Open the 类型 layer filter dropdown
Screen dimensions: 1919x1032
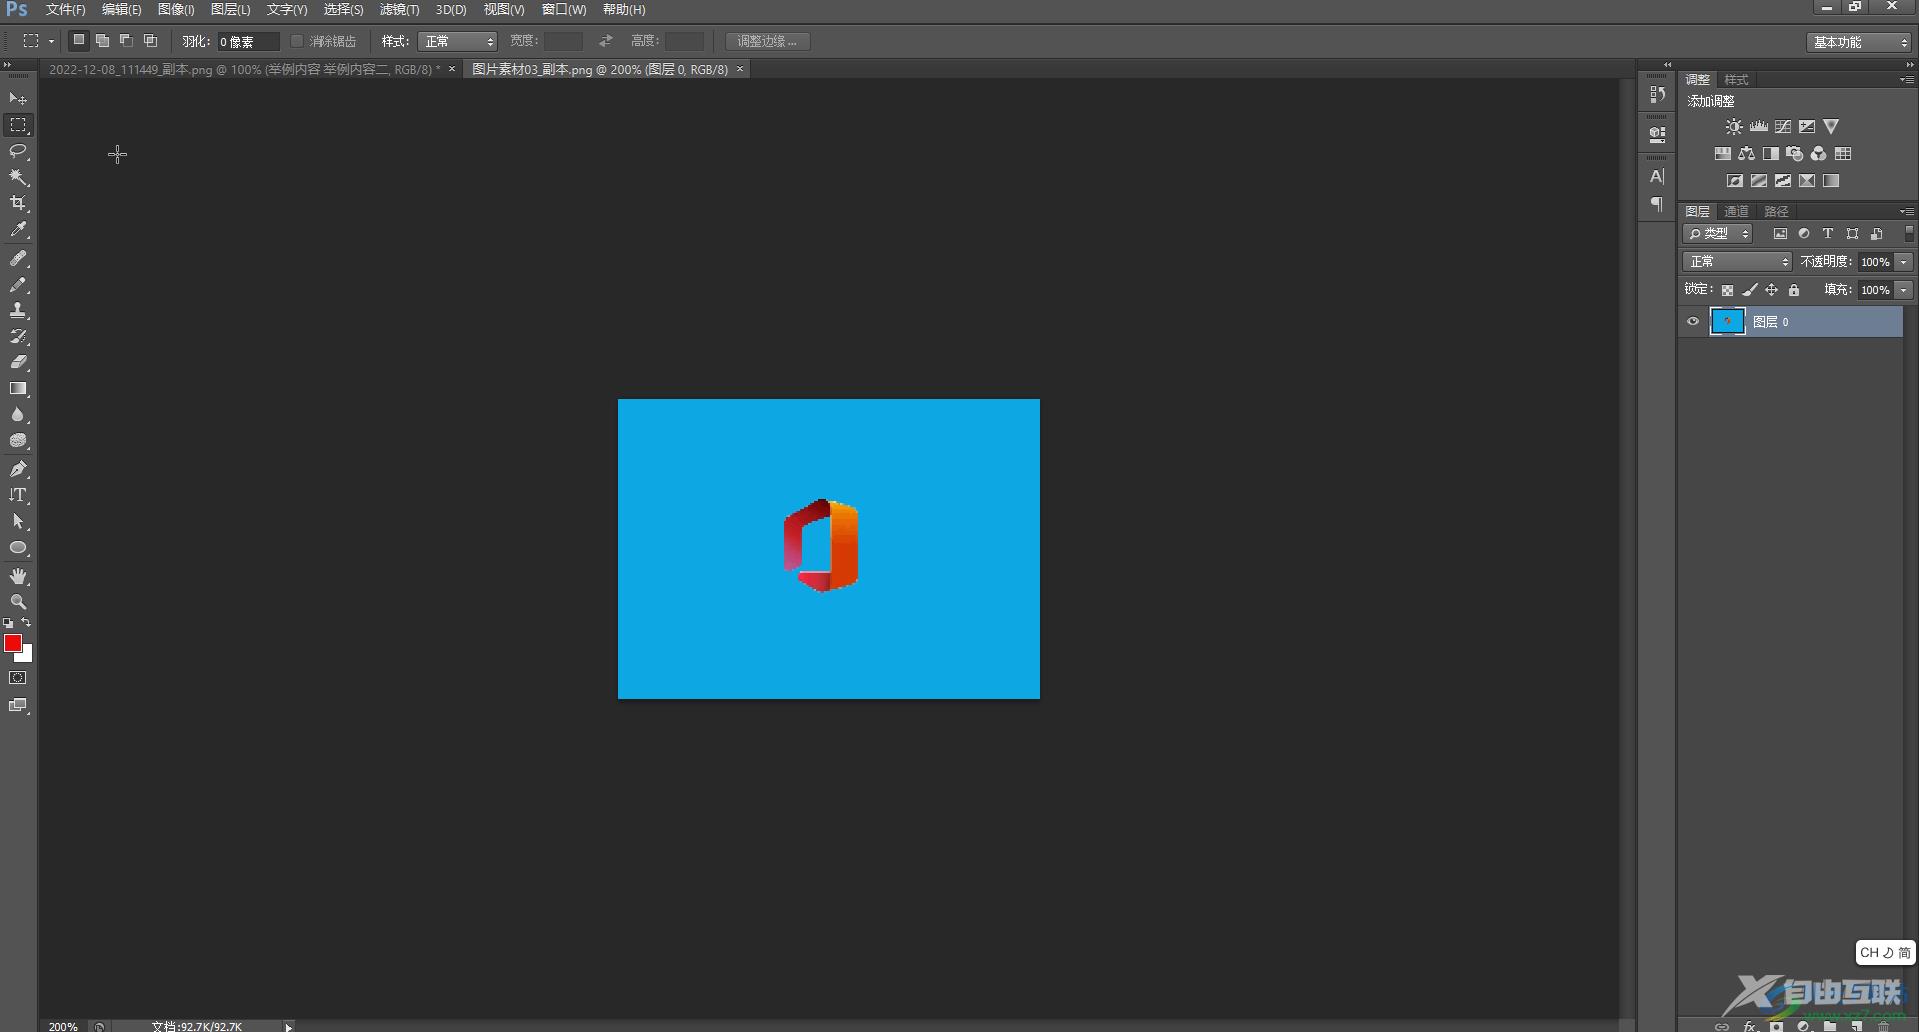1718,234
